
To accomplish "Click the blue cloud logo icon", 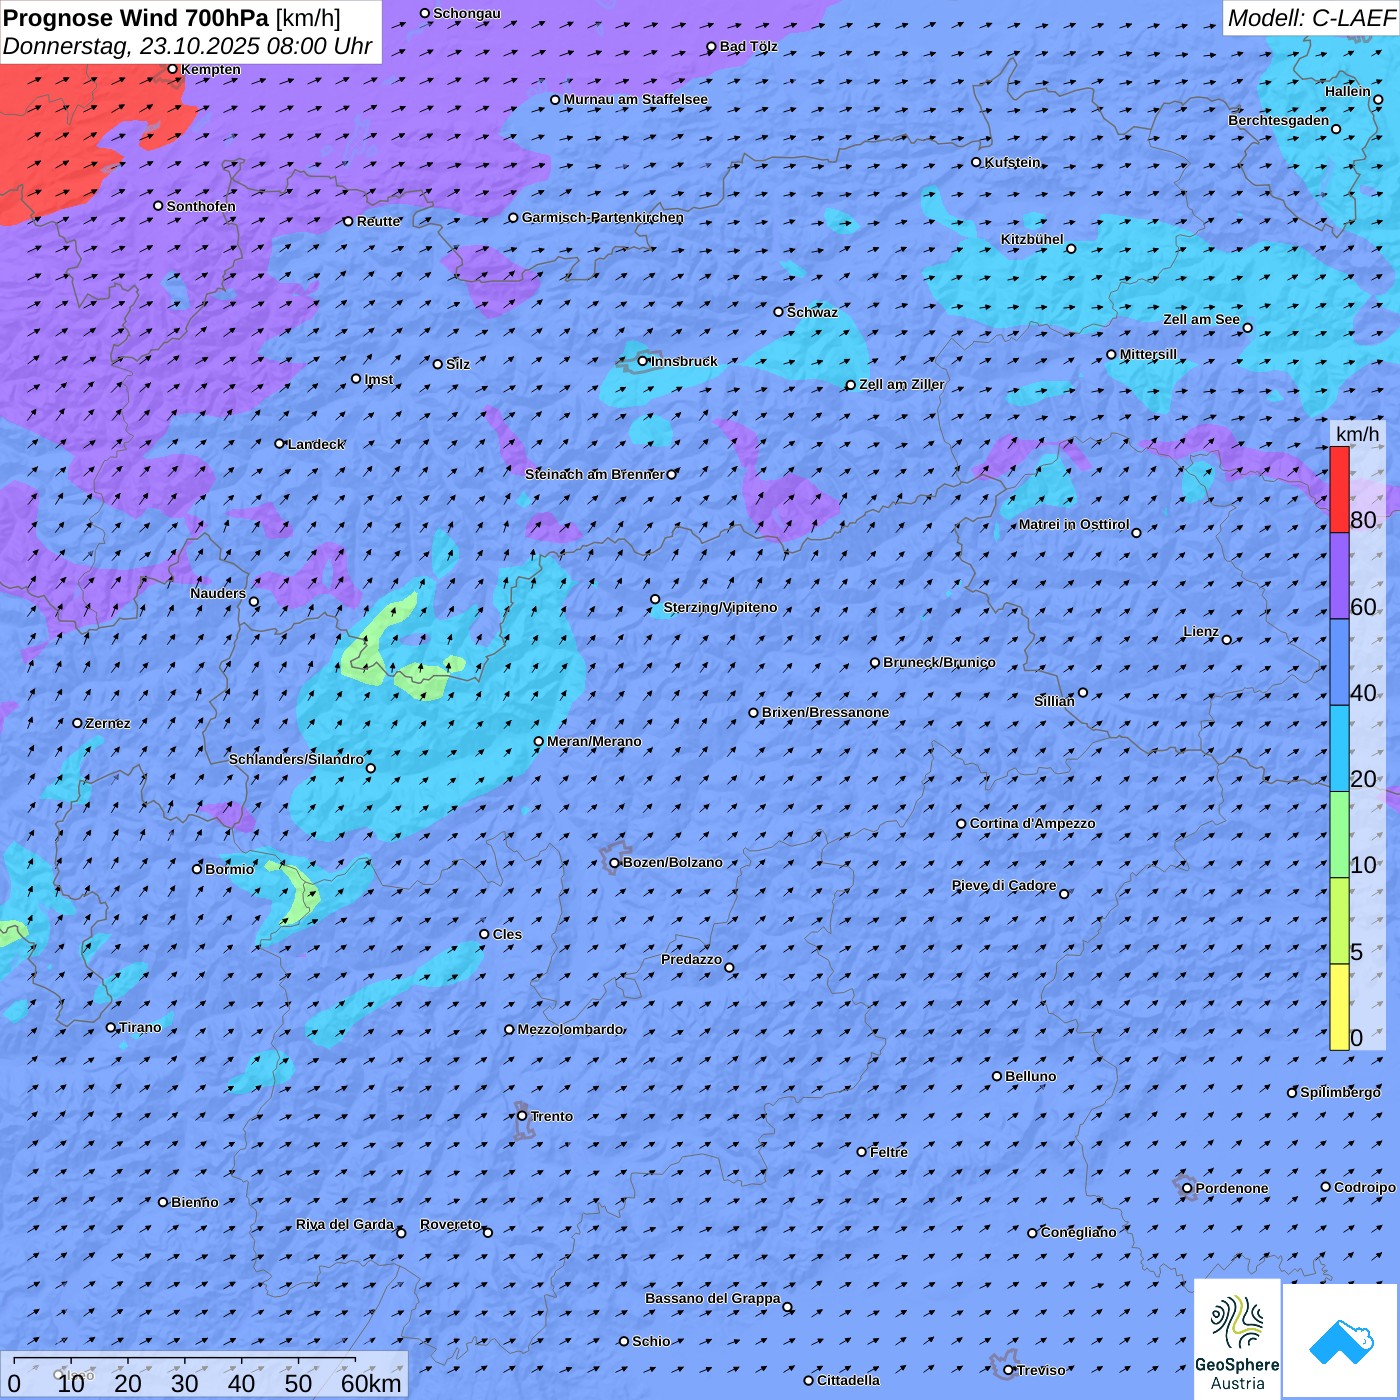I will [x=1340, y=1341].
